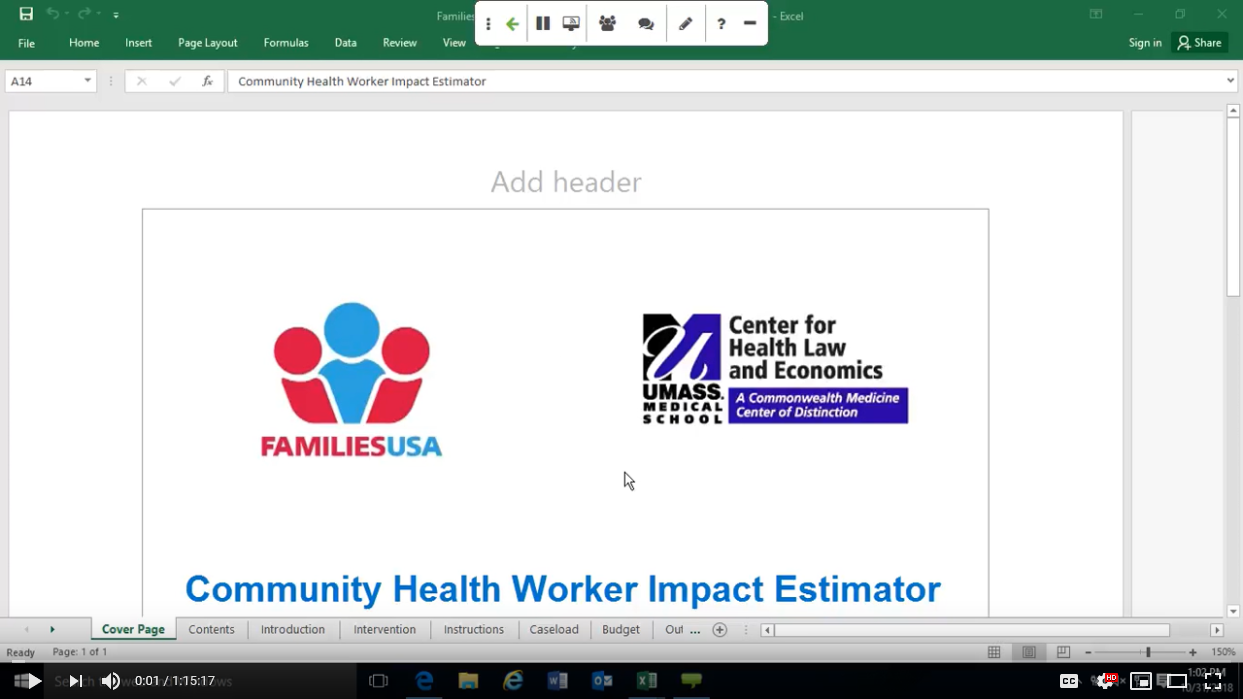Play the video
1243x699 pixels.
(35, 681)
